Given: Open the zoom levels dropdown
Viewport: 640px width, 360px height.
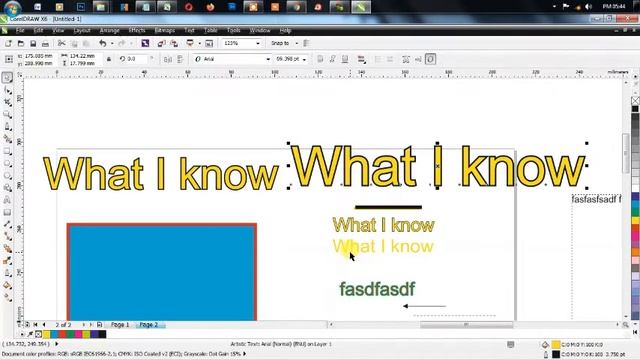Looking at the screenshot, I should pos(258,43).
